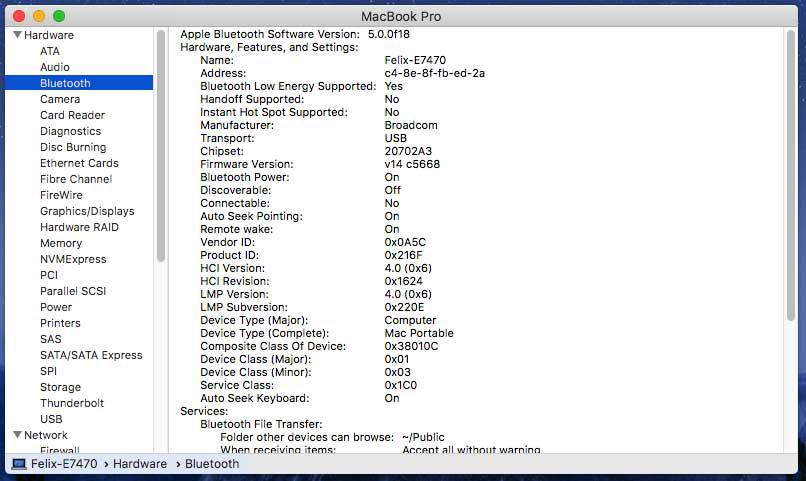Open the SATA/SATA Express entry
This screenshot has width=806, height=481.
point(91,355)
